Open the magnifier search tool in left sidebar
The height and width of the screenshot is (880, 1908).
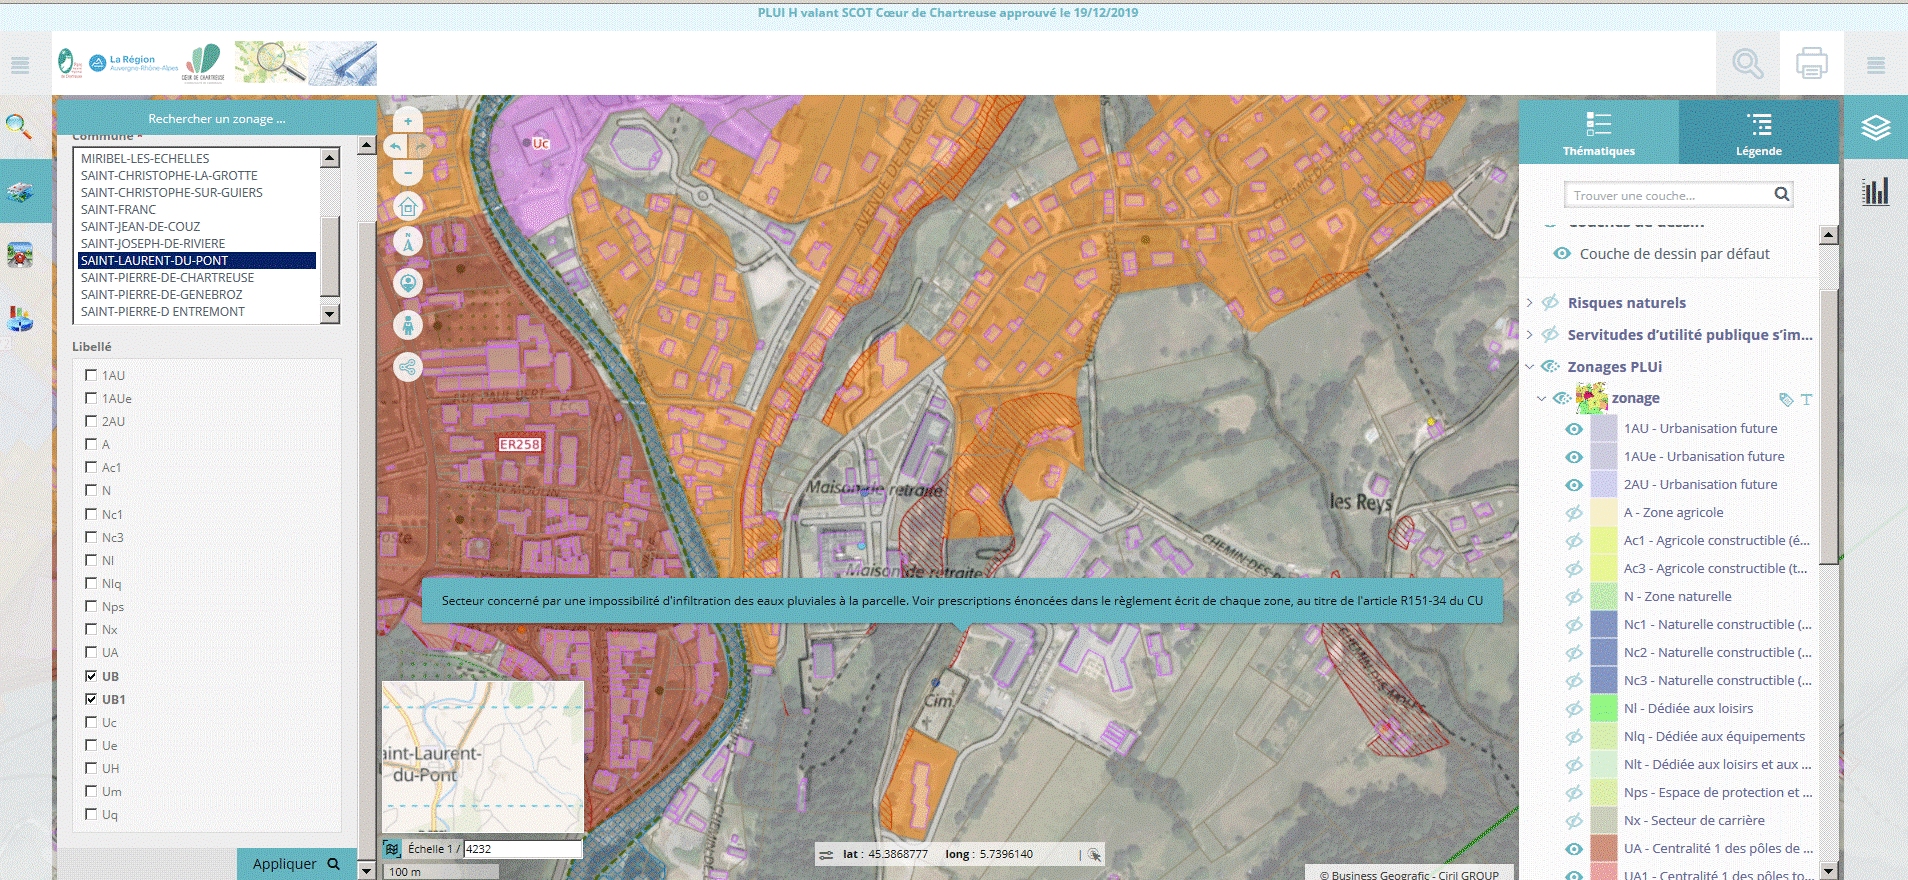click(19, 126)
